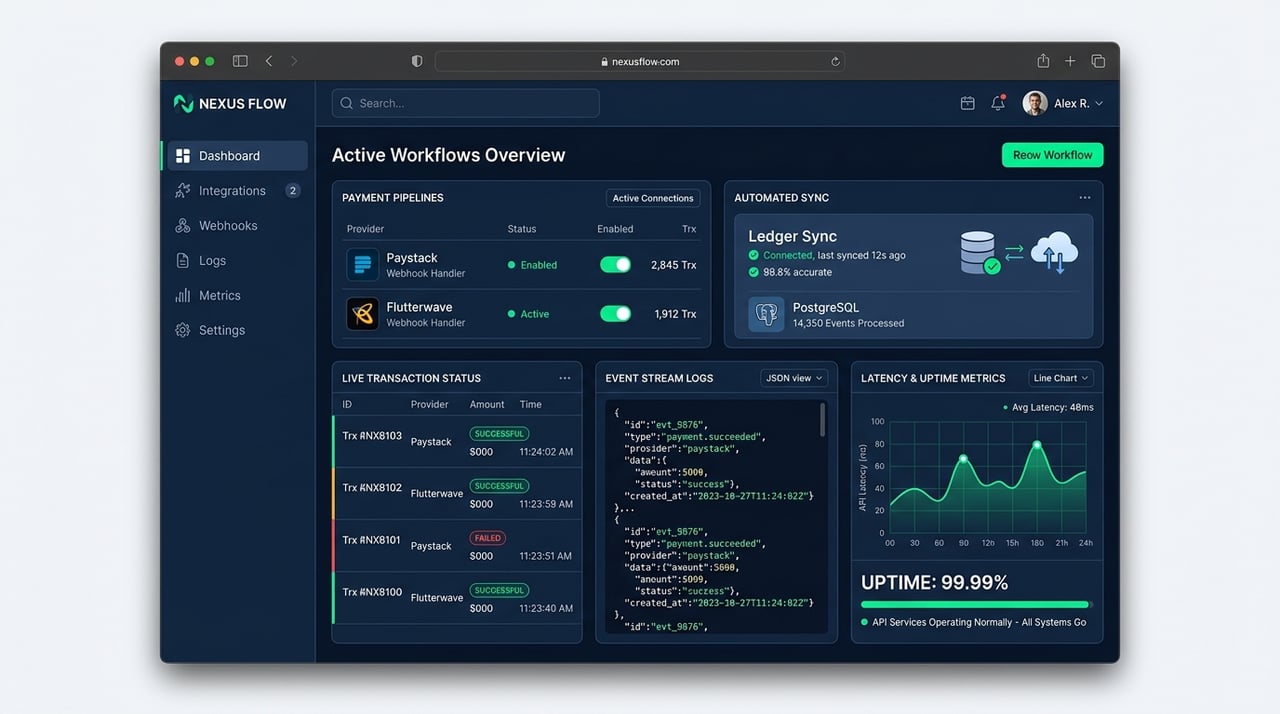Open the Line Chart dropdown
The image size is (1280, 714).
tap(1061, 378)
